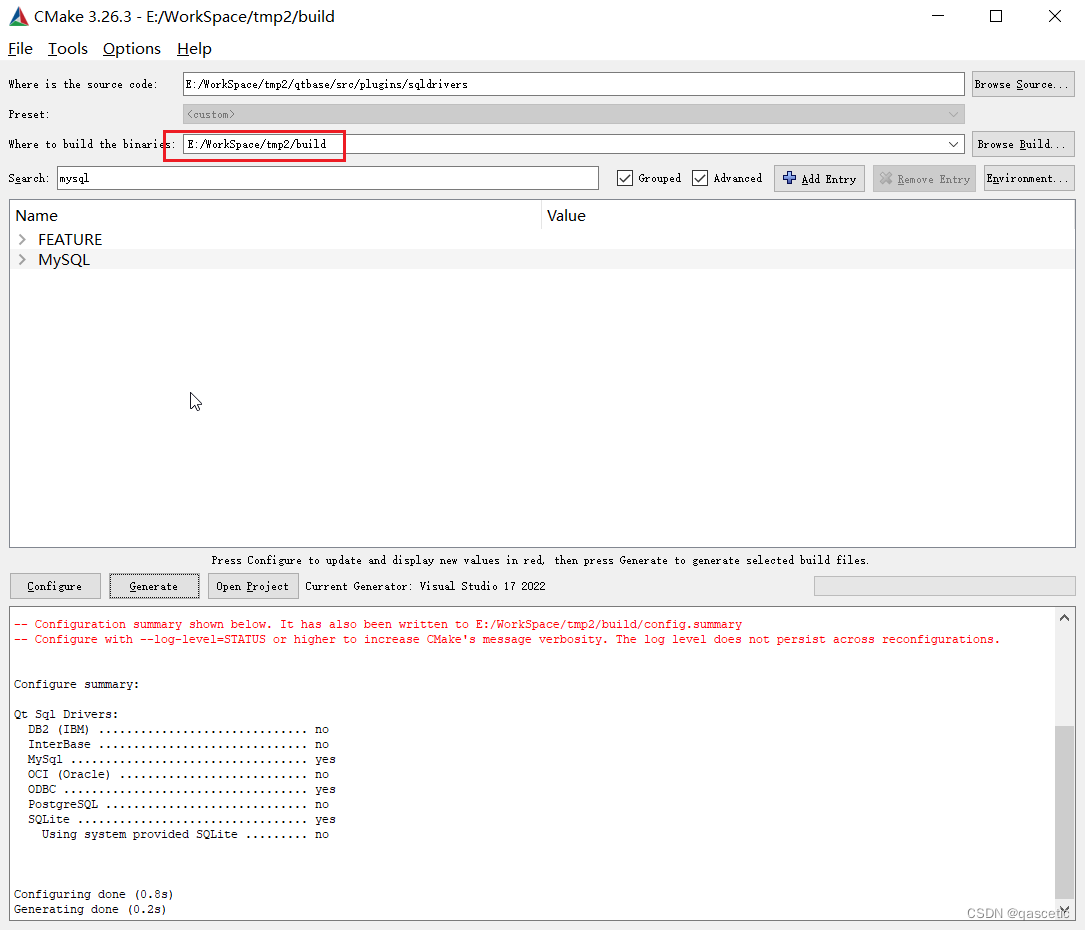Viewport: 1085px width, 930px height.
Task: Select the FEATURE tree row
Action: point(542,239)
